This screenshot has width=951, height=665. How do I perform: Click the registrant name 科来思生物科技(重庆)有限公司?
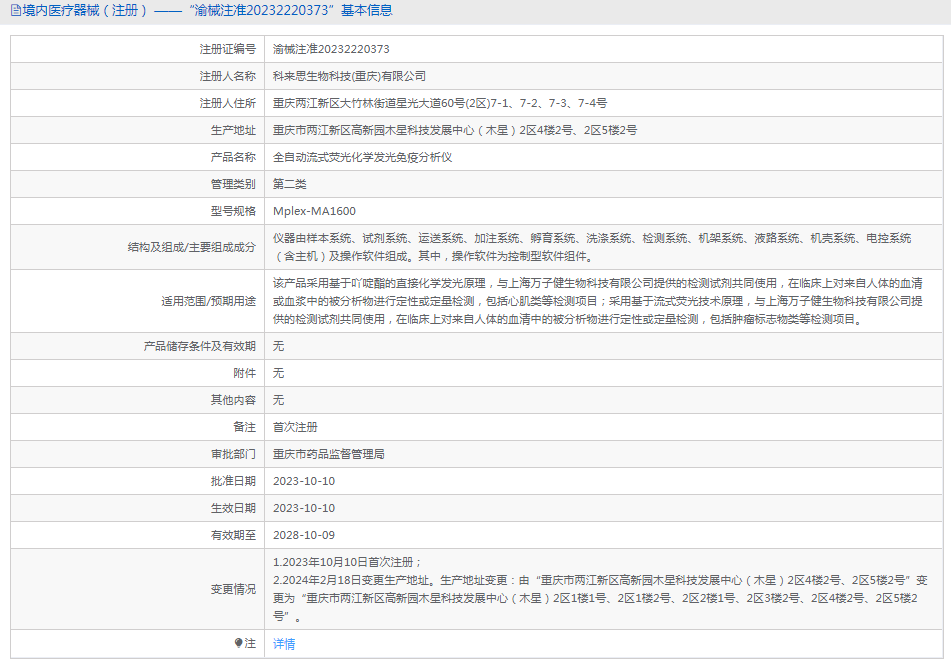coord(349,76)
